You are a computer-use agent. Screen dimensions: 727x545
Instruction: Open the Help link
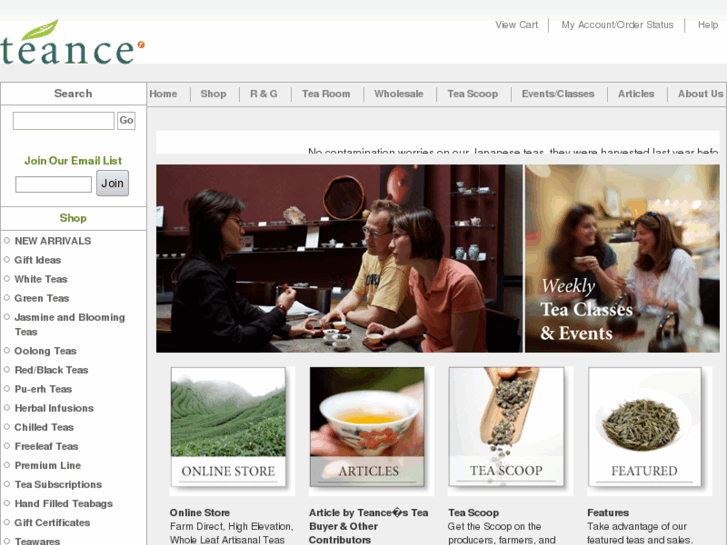point(708,25)
